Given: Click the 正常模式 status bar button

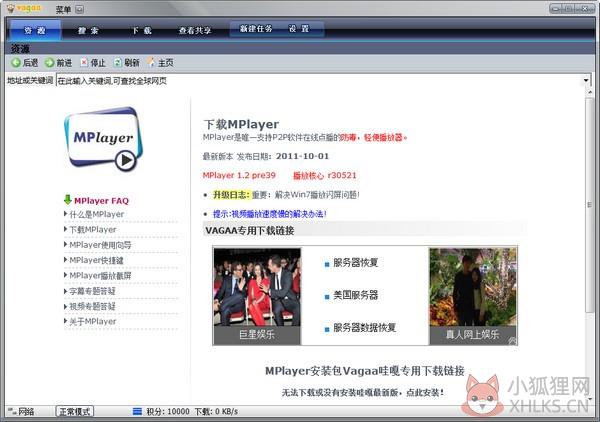Looking at the screenshot, I should (x=75, y=412).
